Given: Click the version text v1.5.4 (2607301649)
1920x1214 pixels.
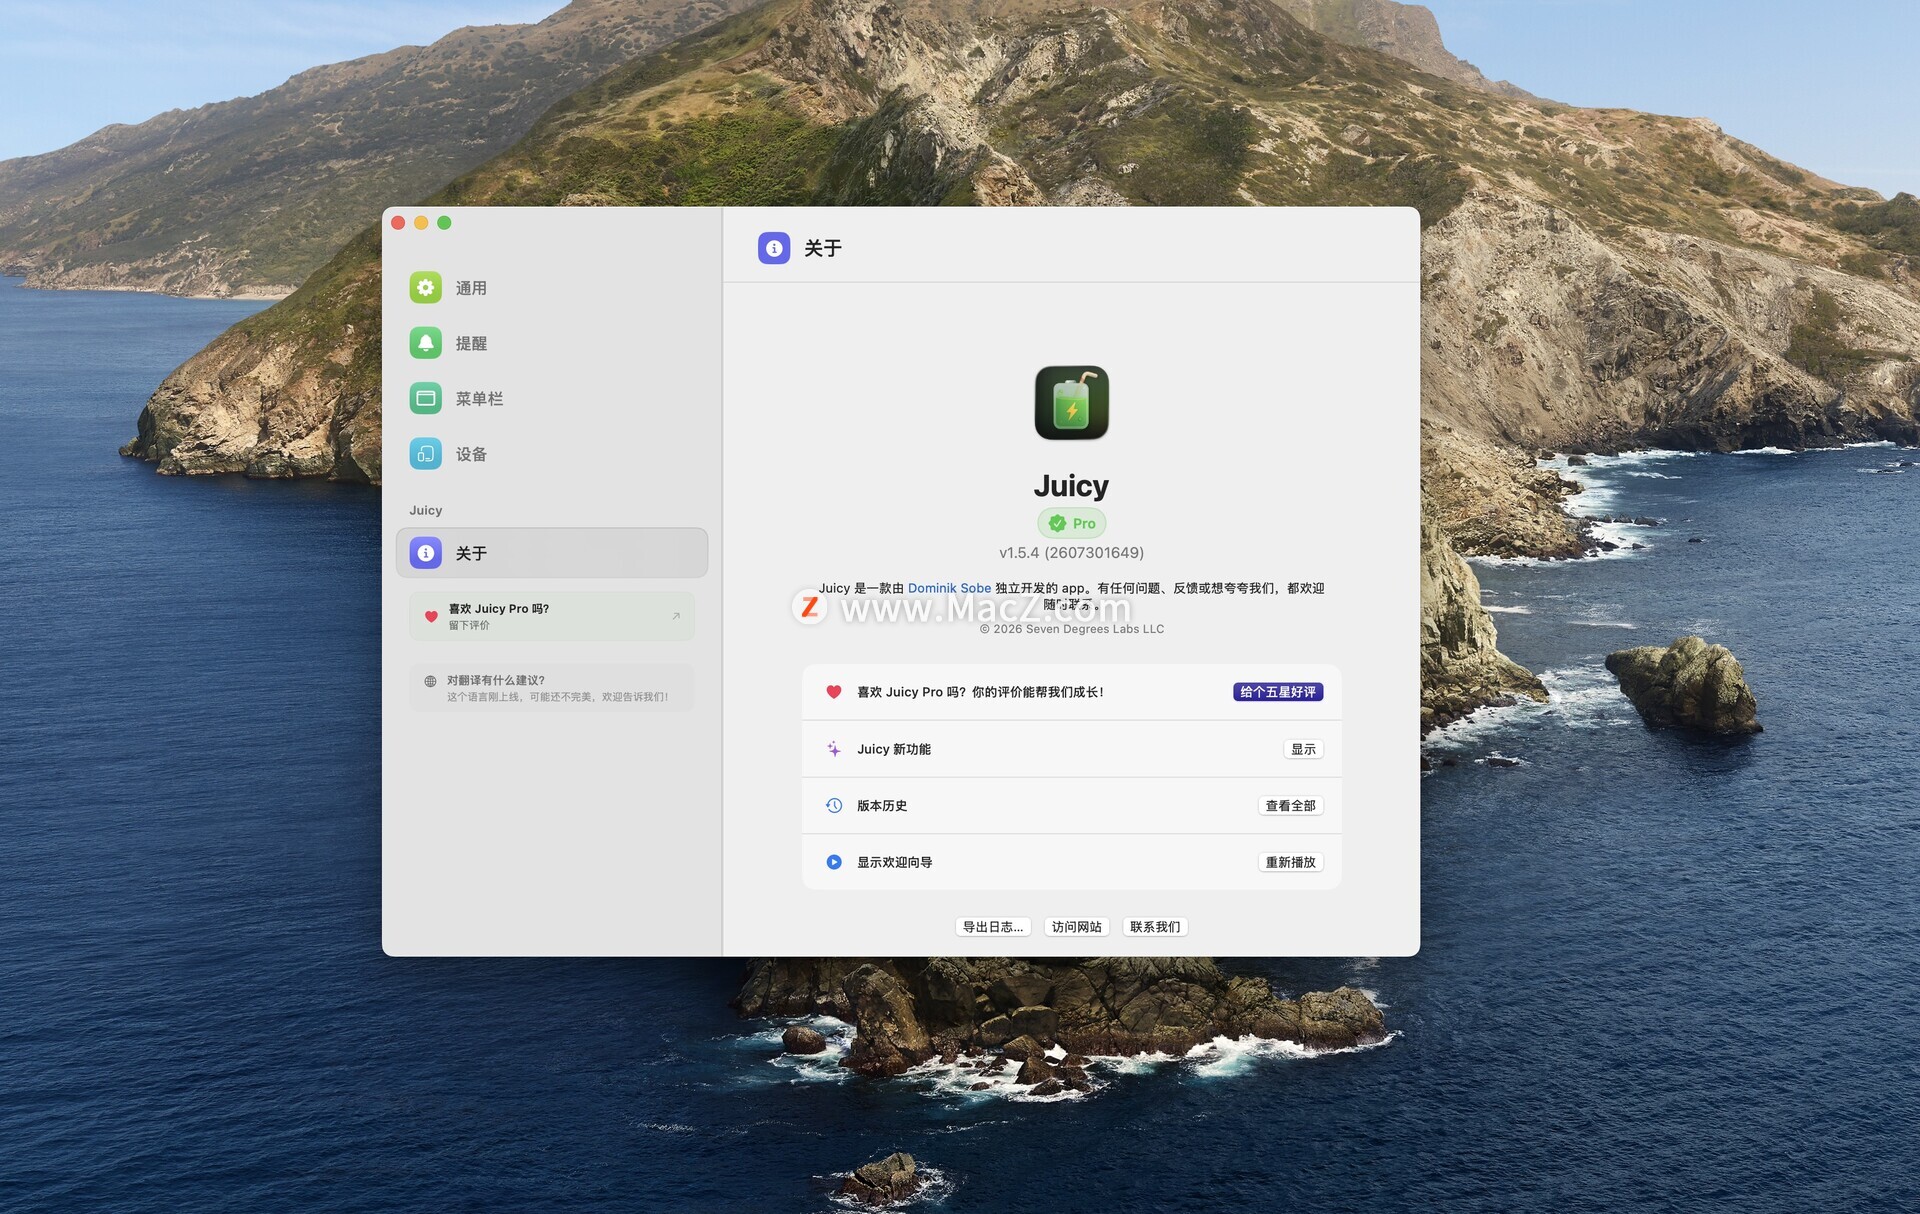Looking at the screenshot, I should 1071,552.
